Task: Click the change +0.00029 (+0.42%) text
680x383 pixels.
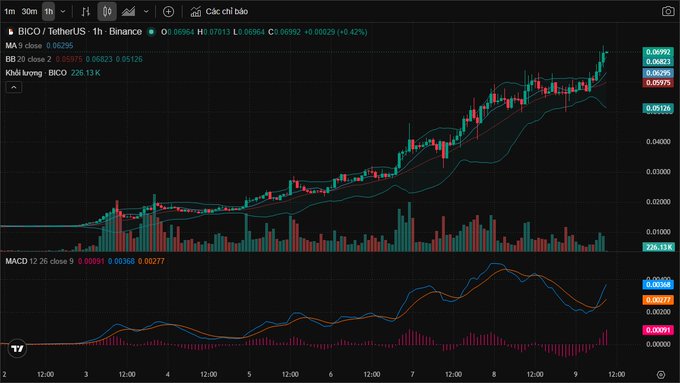Action: [x=336, y=32]
